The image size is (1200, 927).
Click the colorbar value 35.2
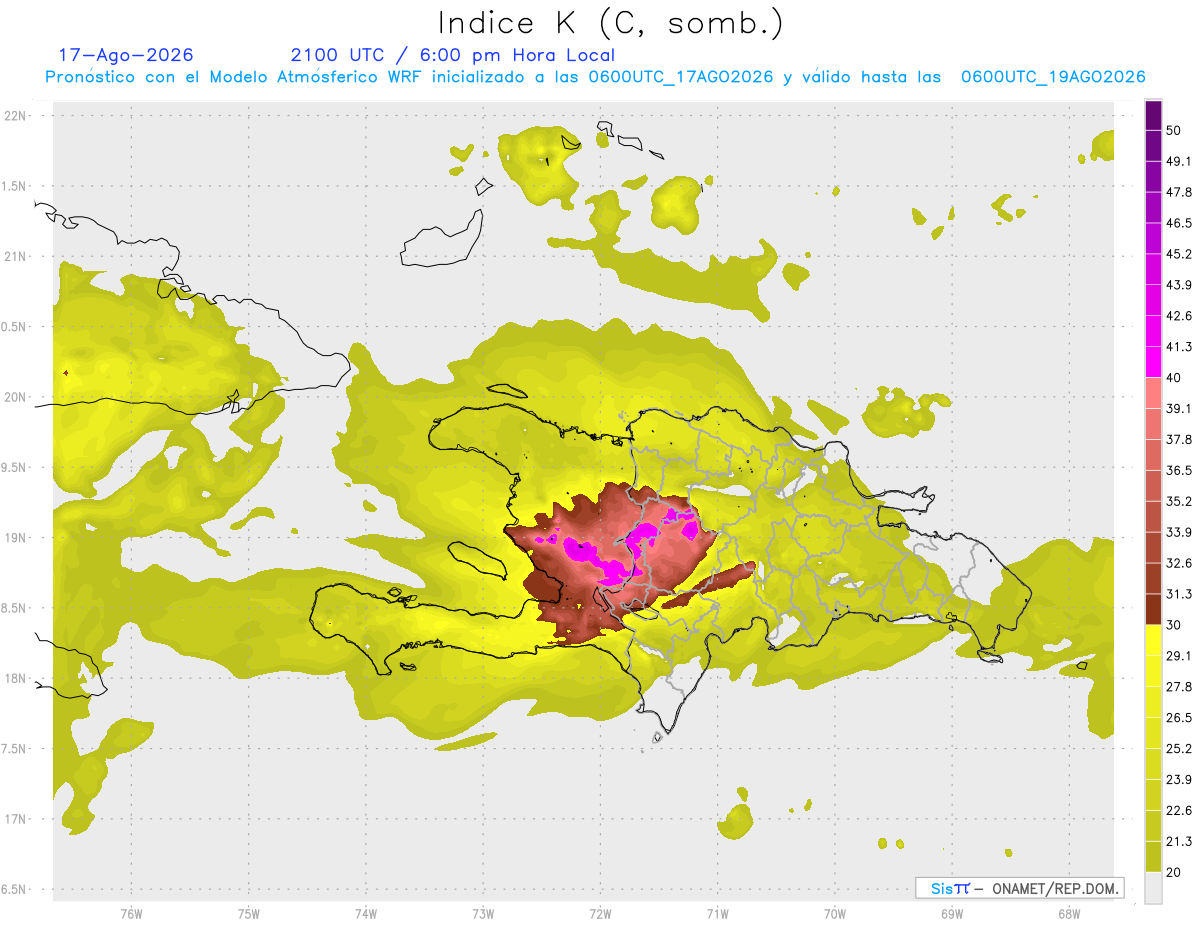click(x=1179, y=501)
